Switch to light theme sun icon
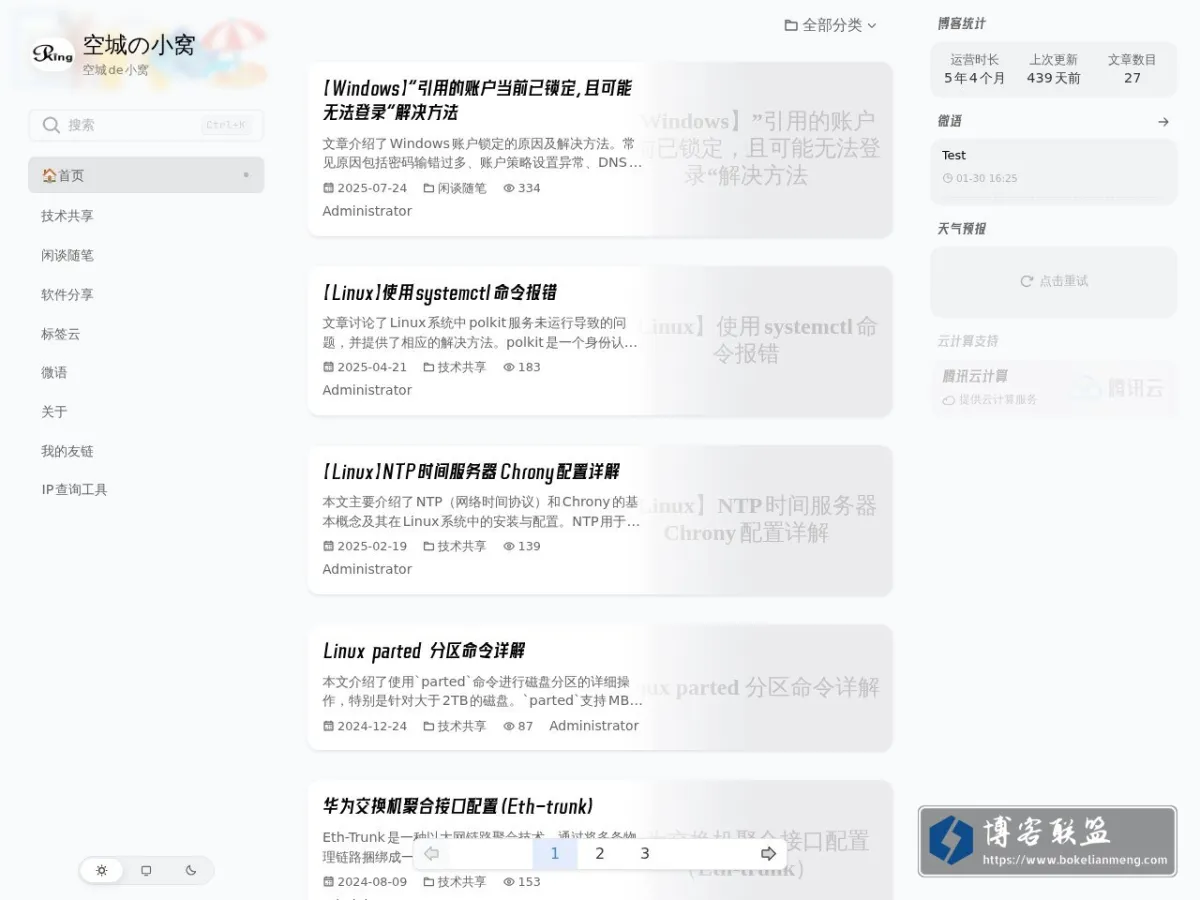This screenshot has width=1200, height=900. click(101, 870)
